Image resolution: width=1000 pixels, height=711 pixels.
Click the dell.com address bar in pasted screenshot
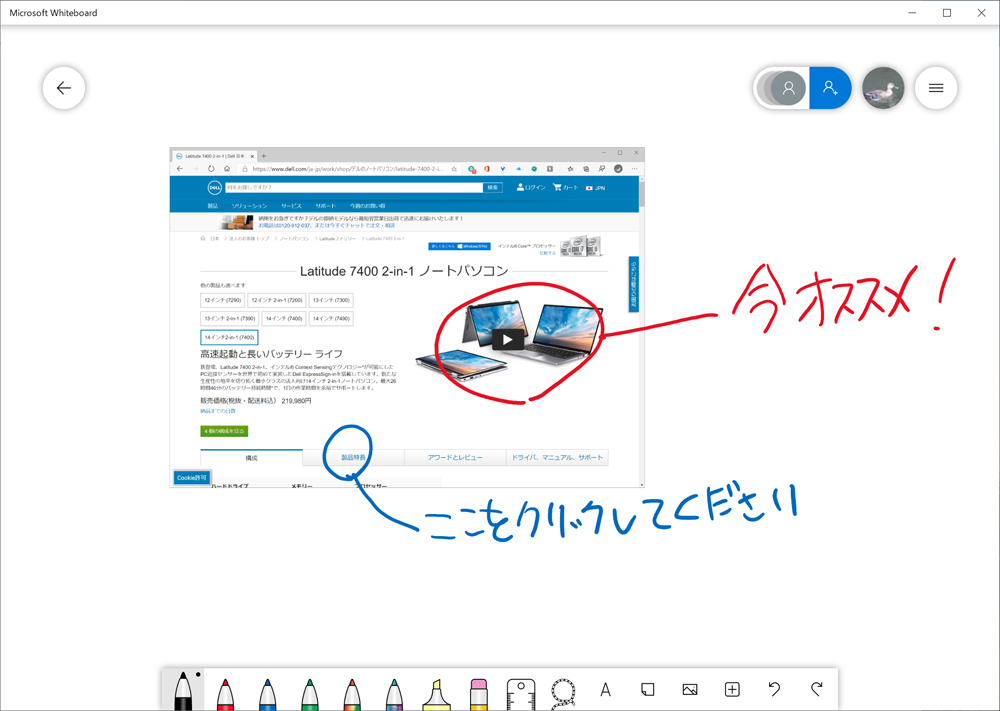(x=348, y=169)
